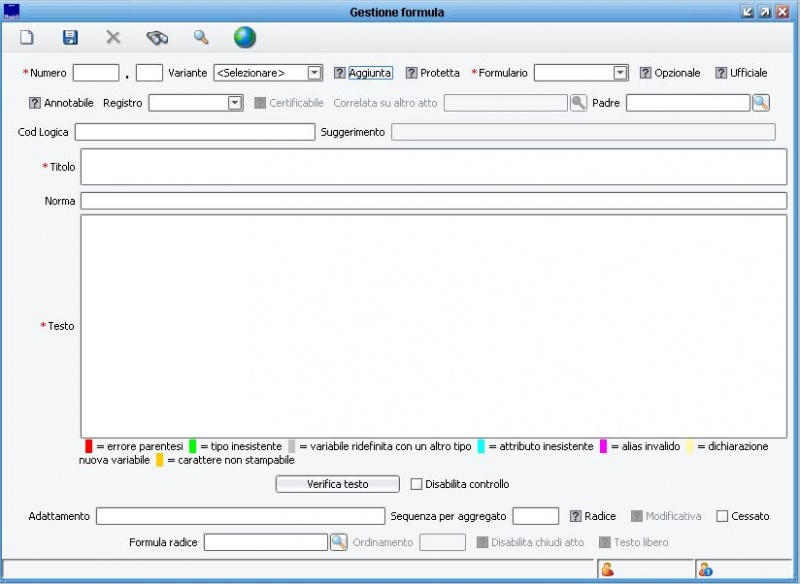
Task: Click the binoculars search icon
Action: pos(157,37)
